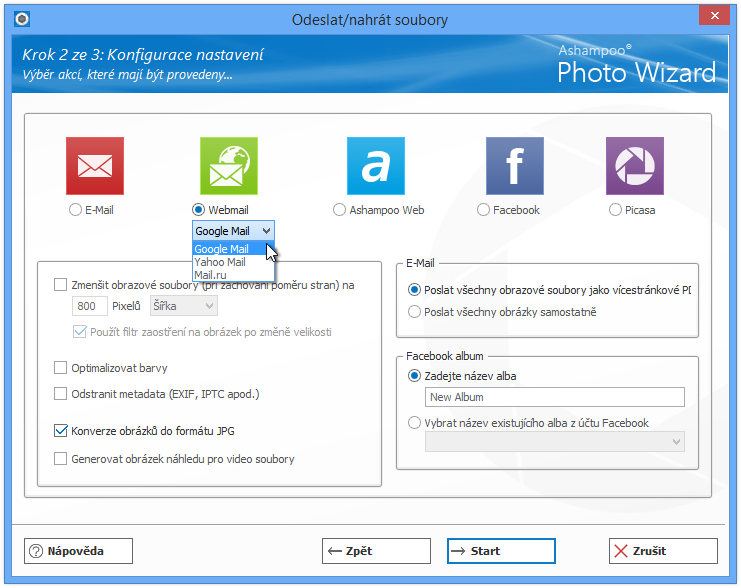This screenshot has height=588, width=741.
Task: Open the Google Mail provider dropdown
Action: click(233, 231)
